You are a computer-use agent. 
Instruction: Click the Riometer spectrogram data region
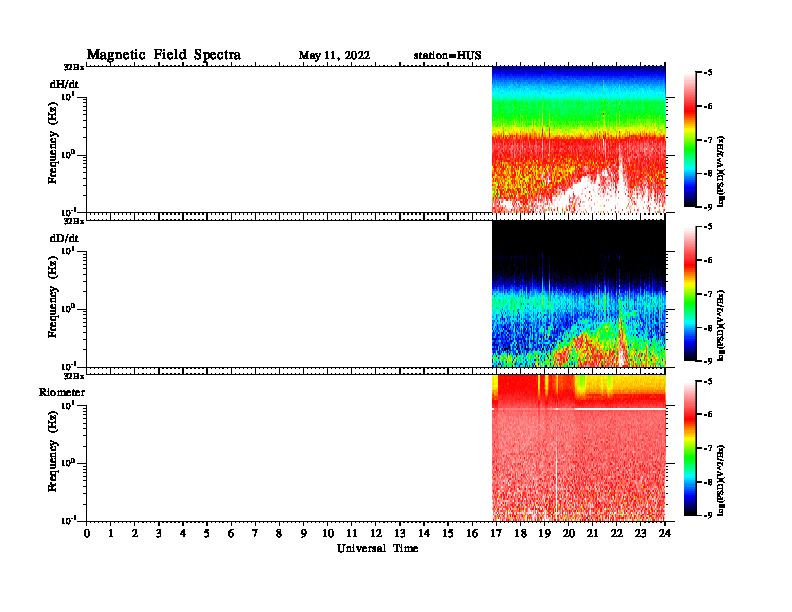[x=579, y=448]
